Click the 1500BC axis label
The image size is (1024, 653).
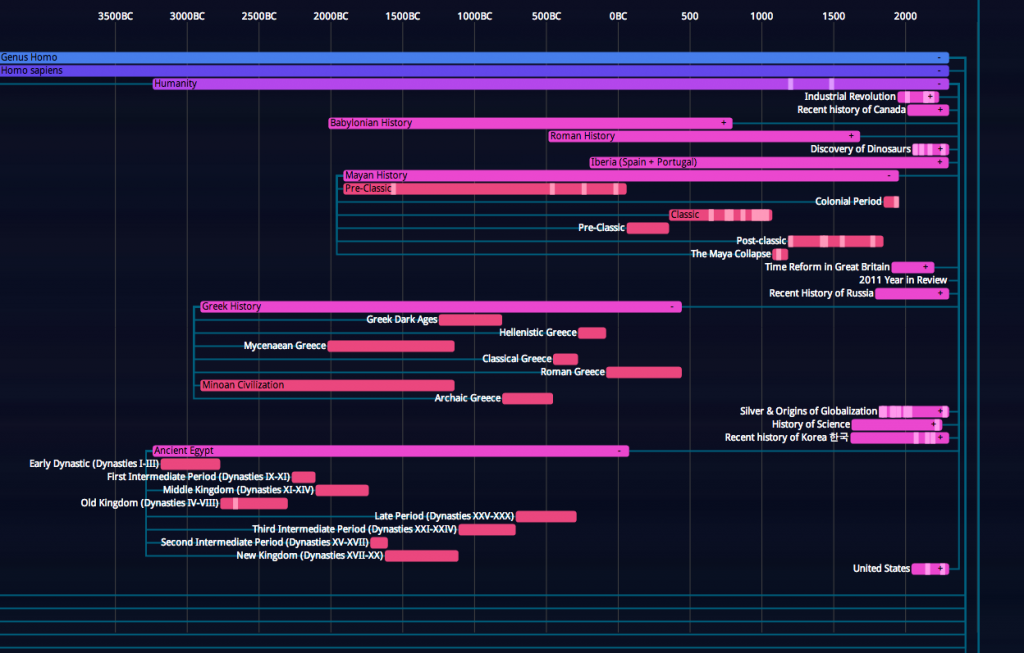403,16
